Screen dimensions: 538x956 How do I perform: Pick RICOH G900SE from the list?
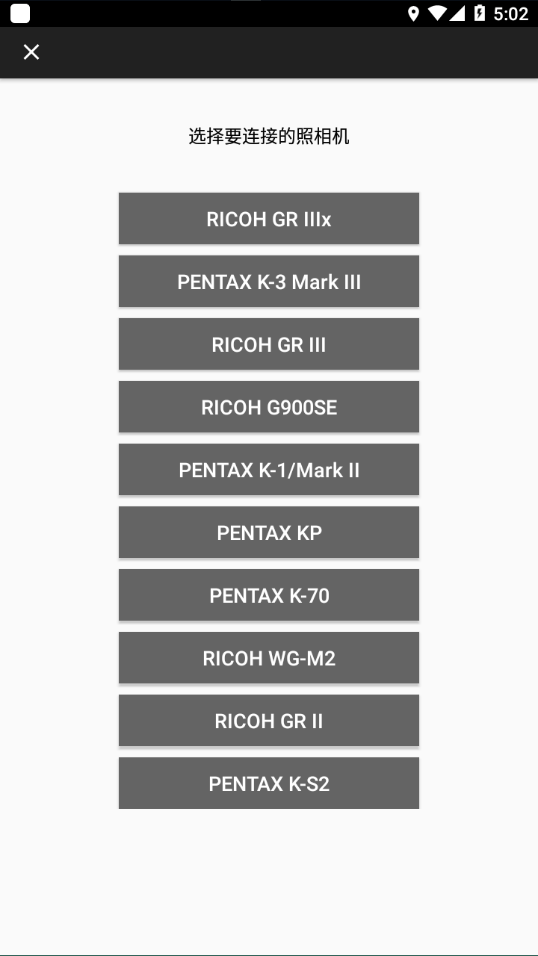pos(269,407)
